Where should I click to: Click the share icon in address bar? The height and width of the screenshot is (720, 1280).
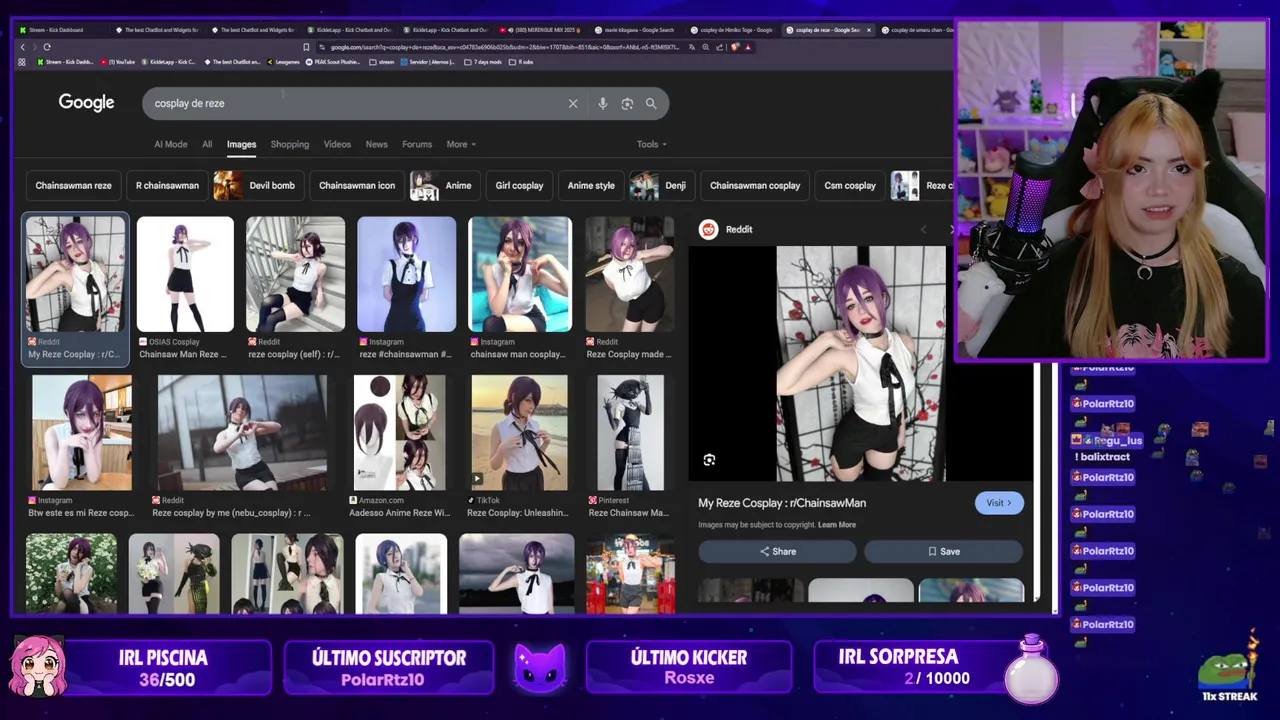pyautogui.click(x=720, y=47)
